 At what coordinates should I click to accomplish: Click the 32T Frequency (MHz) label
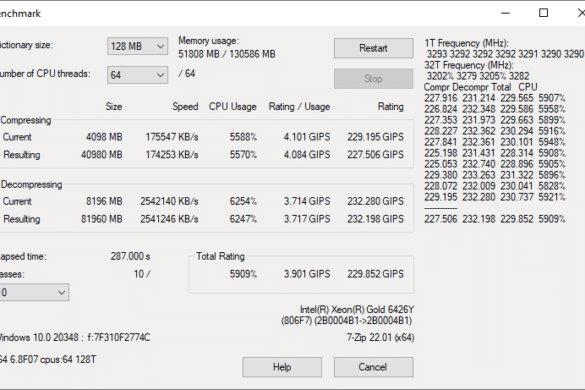click(469, 65)
